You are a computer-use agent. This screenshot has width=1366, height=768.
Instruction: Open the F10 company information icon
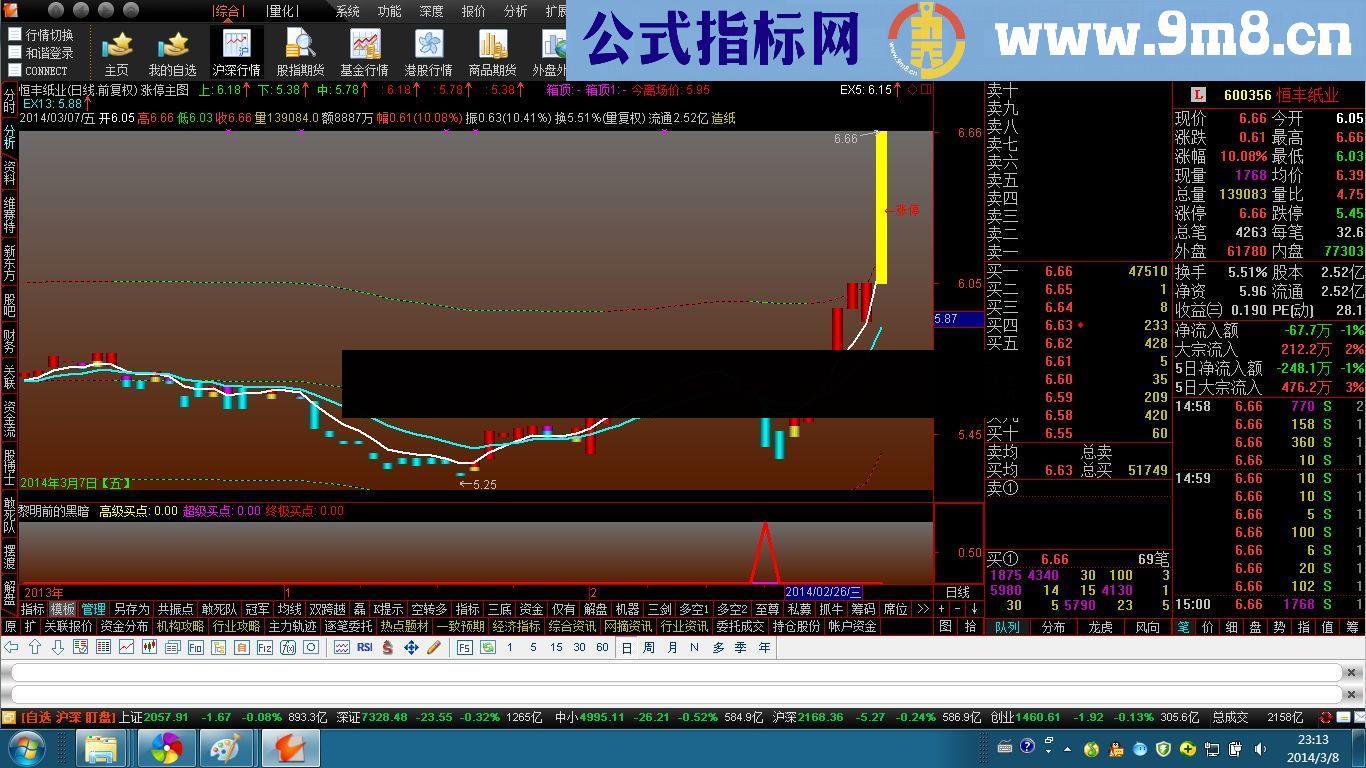click(x=194, y=648)
